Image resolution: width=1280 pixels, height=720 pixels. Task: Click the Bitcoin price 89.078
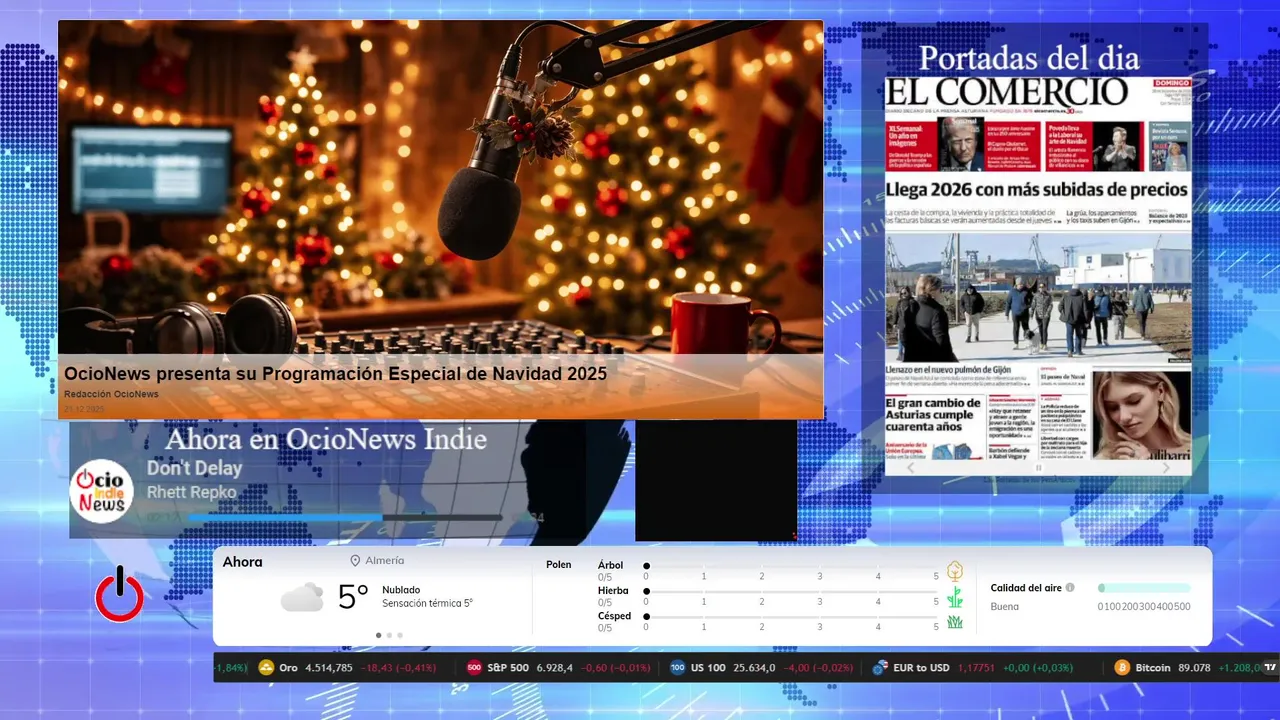pyautogui.click(x=1195, y=668)
